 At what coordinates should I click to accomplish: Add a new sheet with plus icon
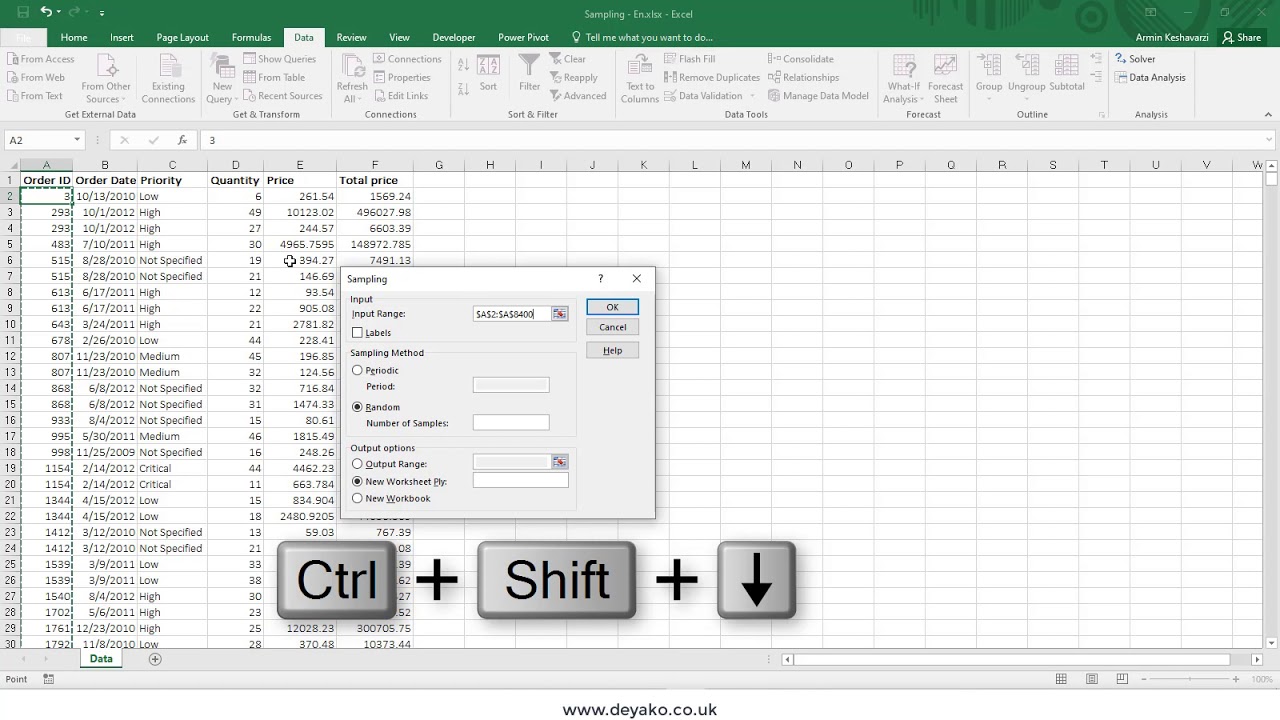click(x=155, y=659)
